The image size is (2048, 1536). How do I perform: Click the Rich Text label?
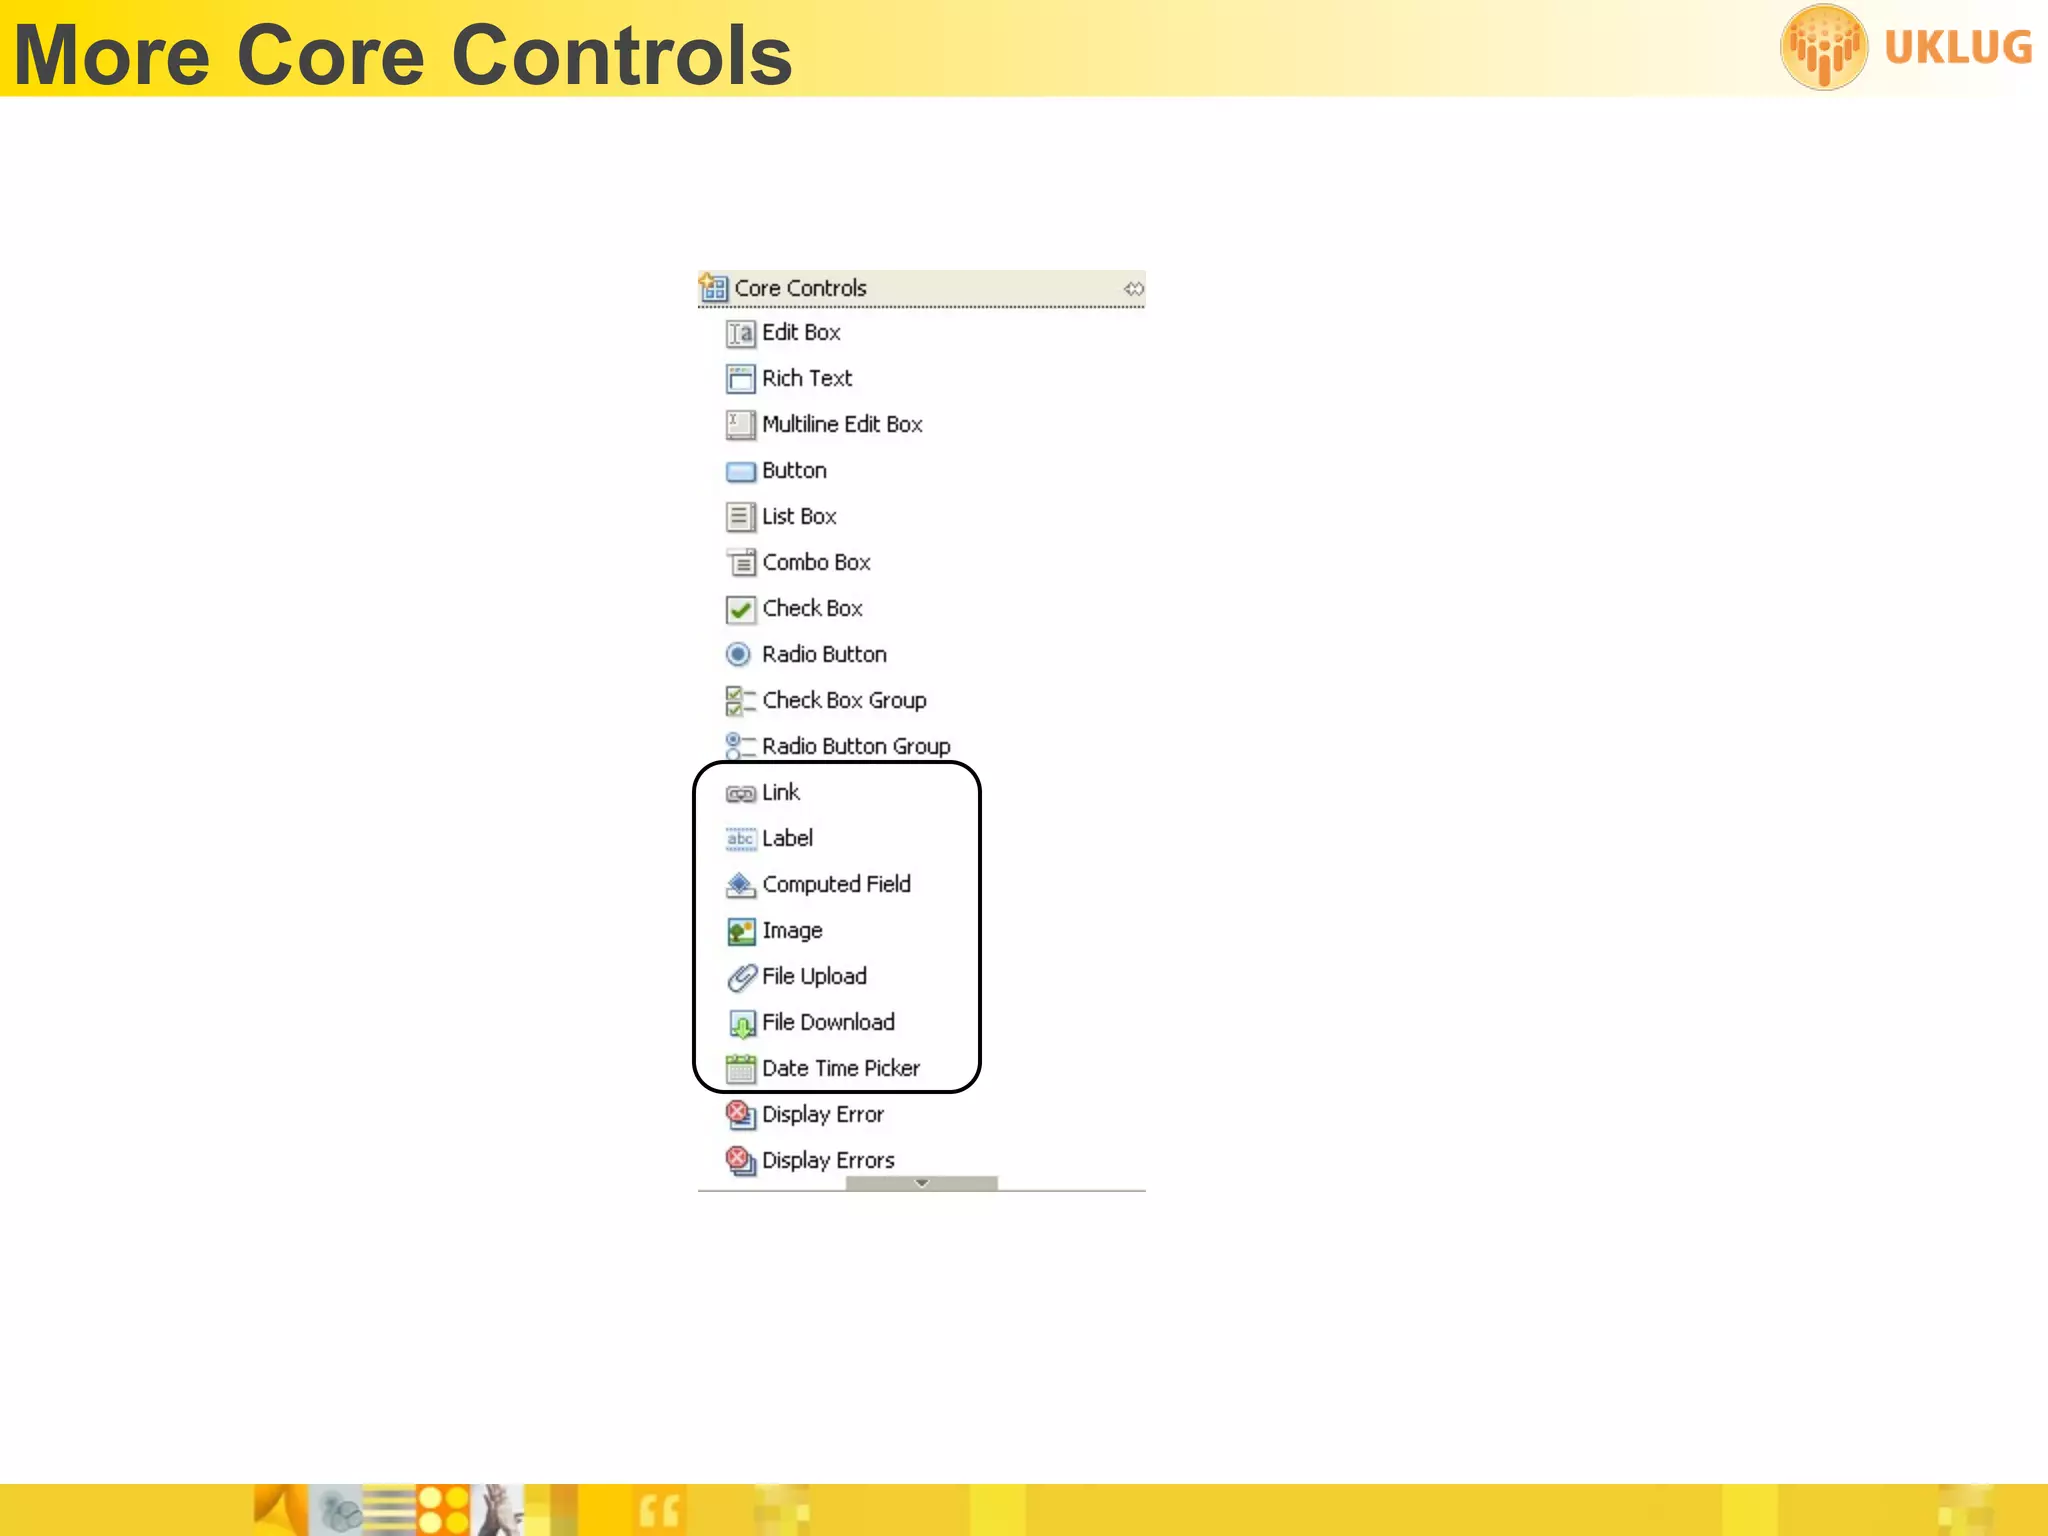(807, 379)
